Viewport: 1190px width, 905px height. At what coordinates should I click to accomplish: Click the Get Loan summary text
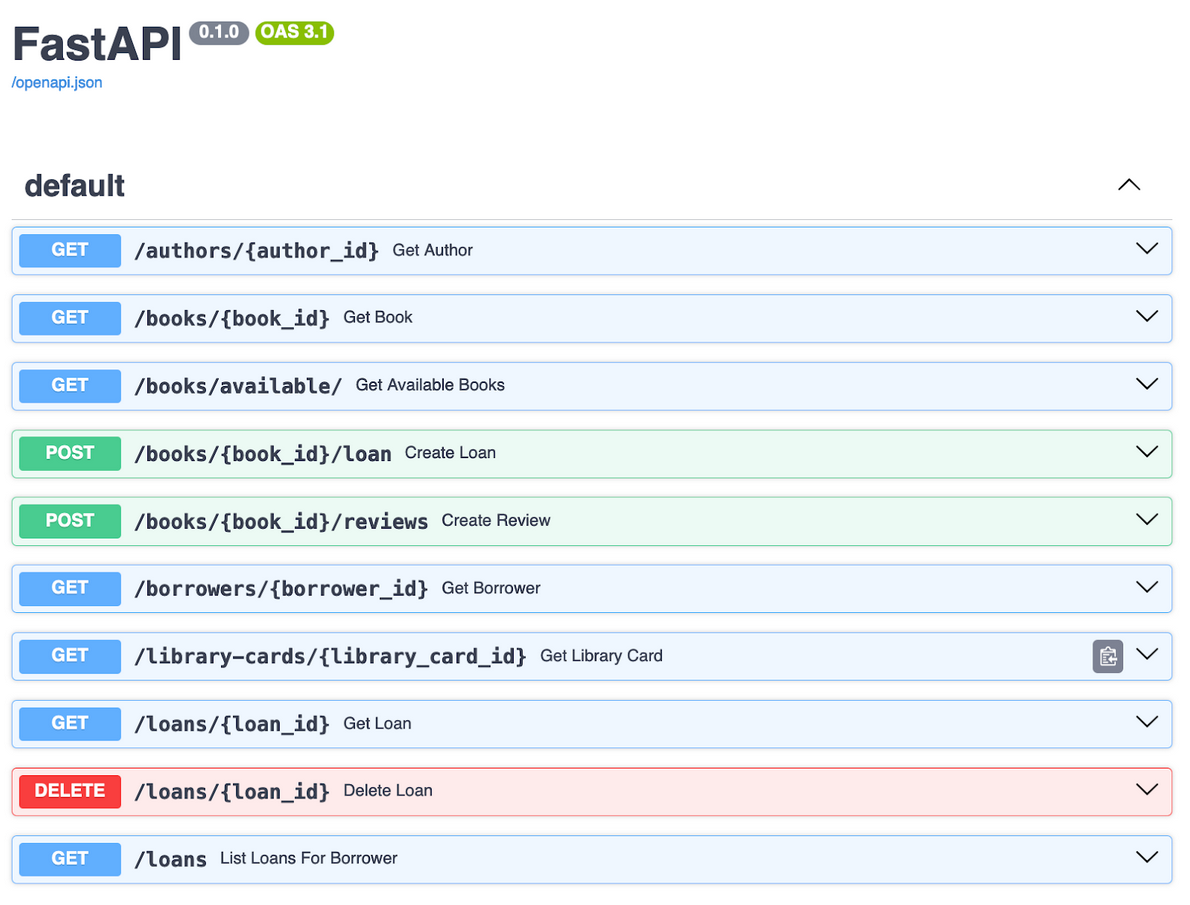pyautogui.click(x=378, y=724)
